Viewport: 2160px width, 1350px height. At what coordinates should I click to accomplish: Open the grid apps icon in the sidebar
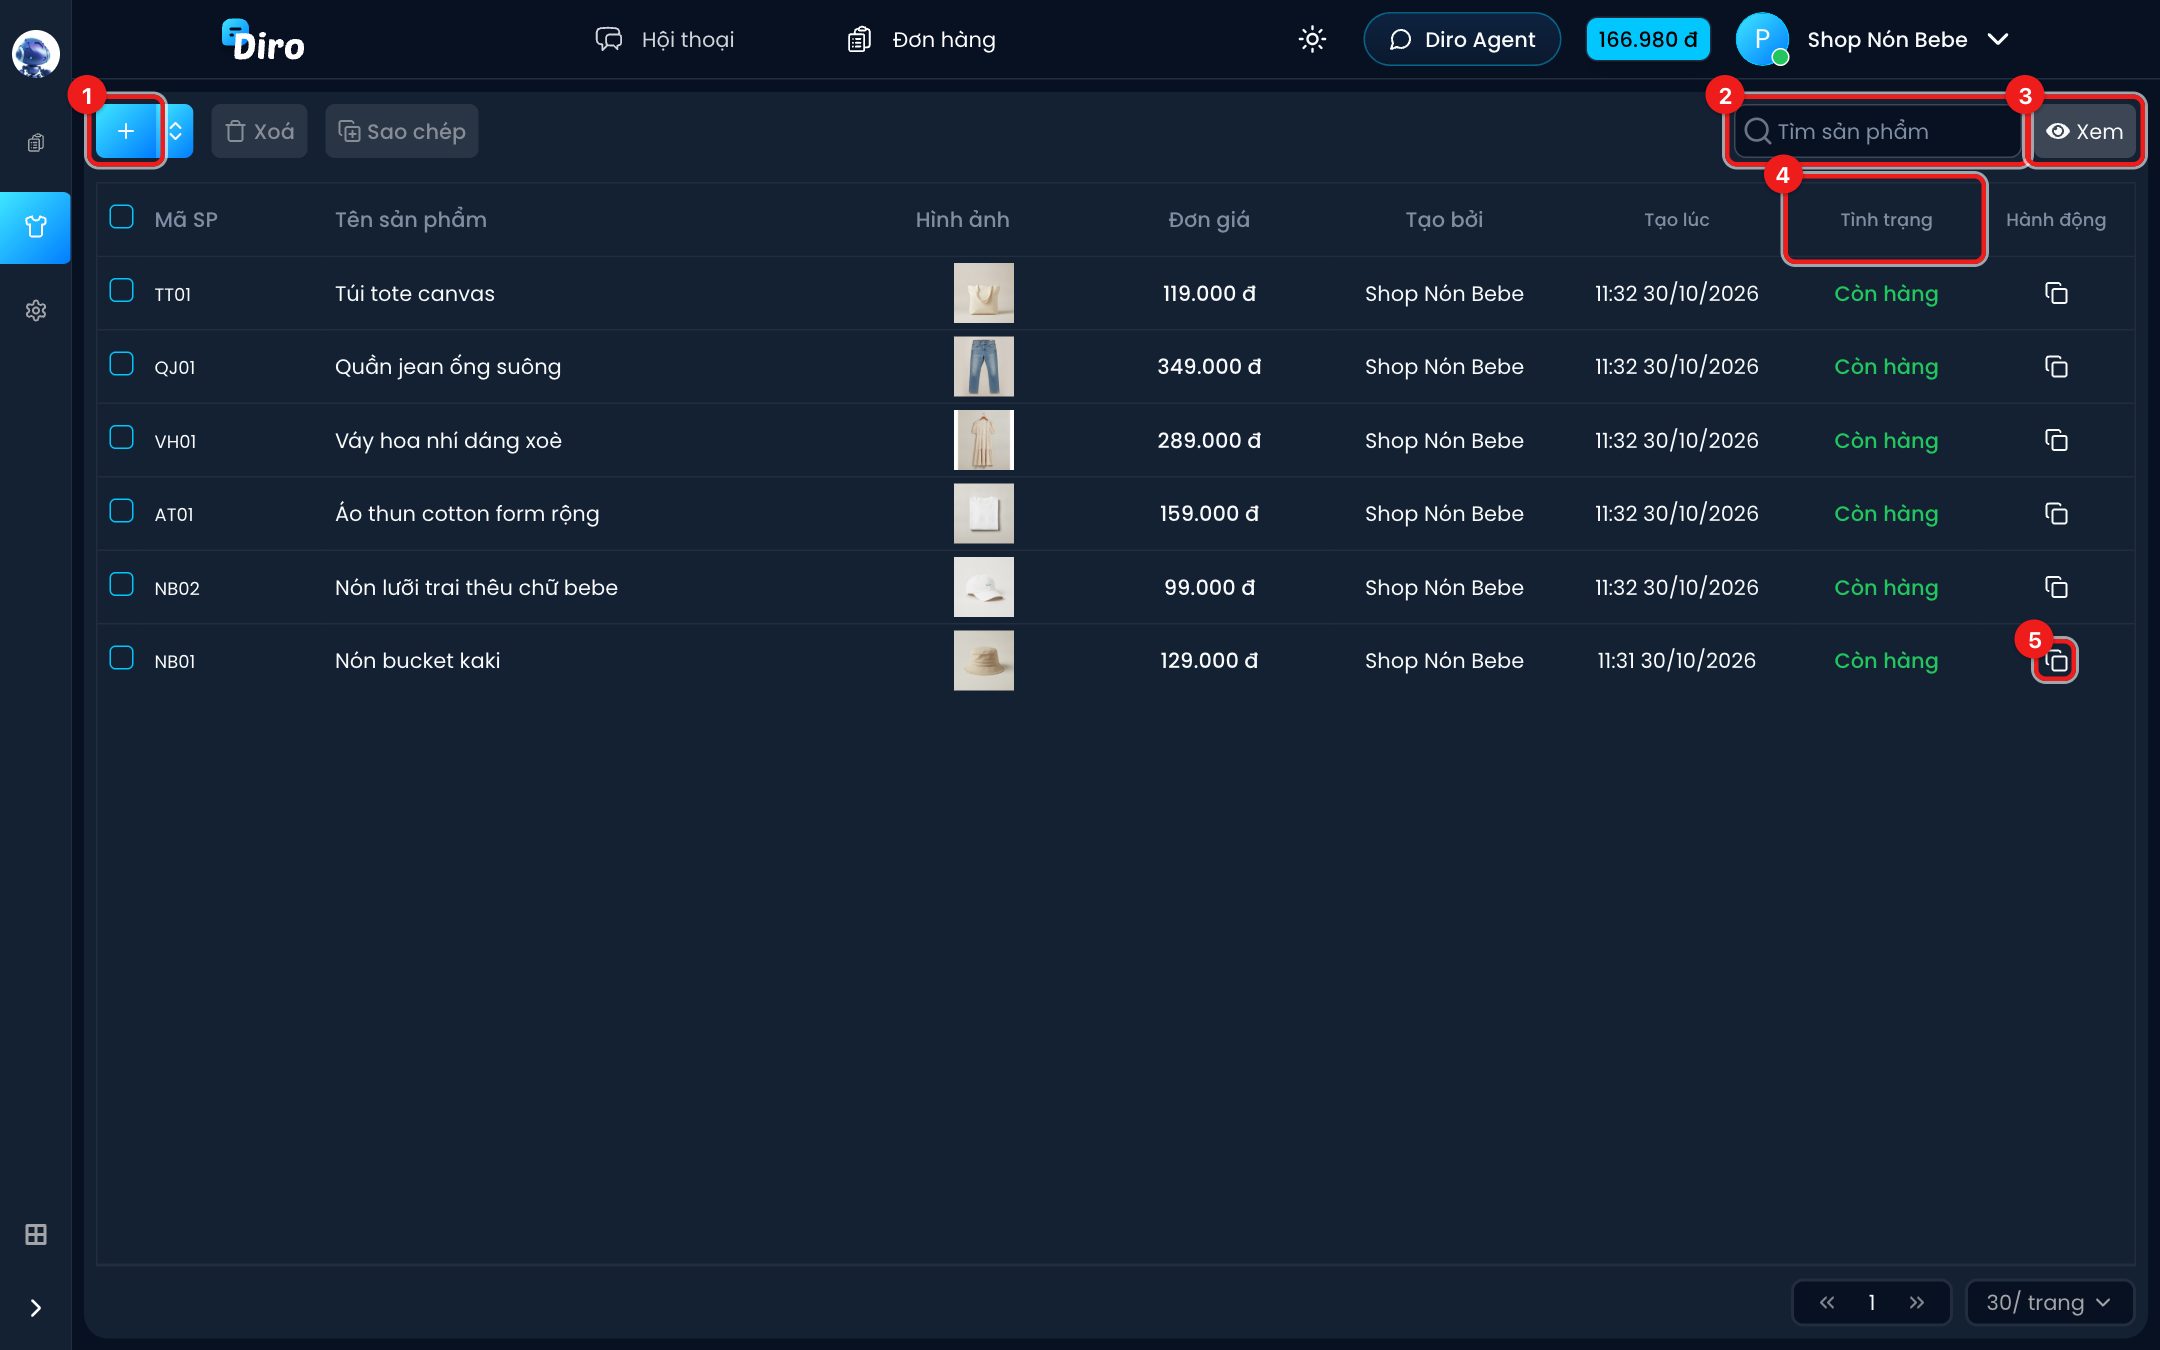[x=35, y=1234]
